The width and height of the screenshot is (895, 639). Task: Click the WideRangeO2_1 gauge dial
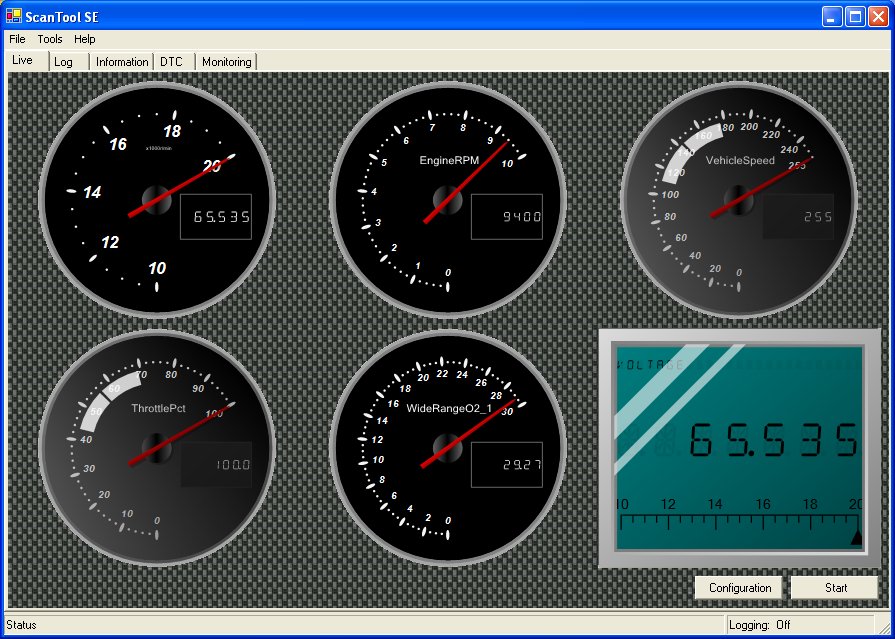[448, 447]
